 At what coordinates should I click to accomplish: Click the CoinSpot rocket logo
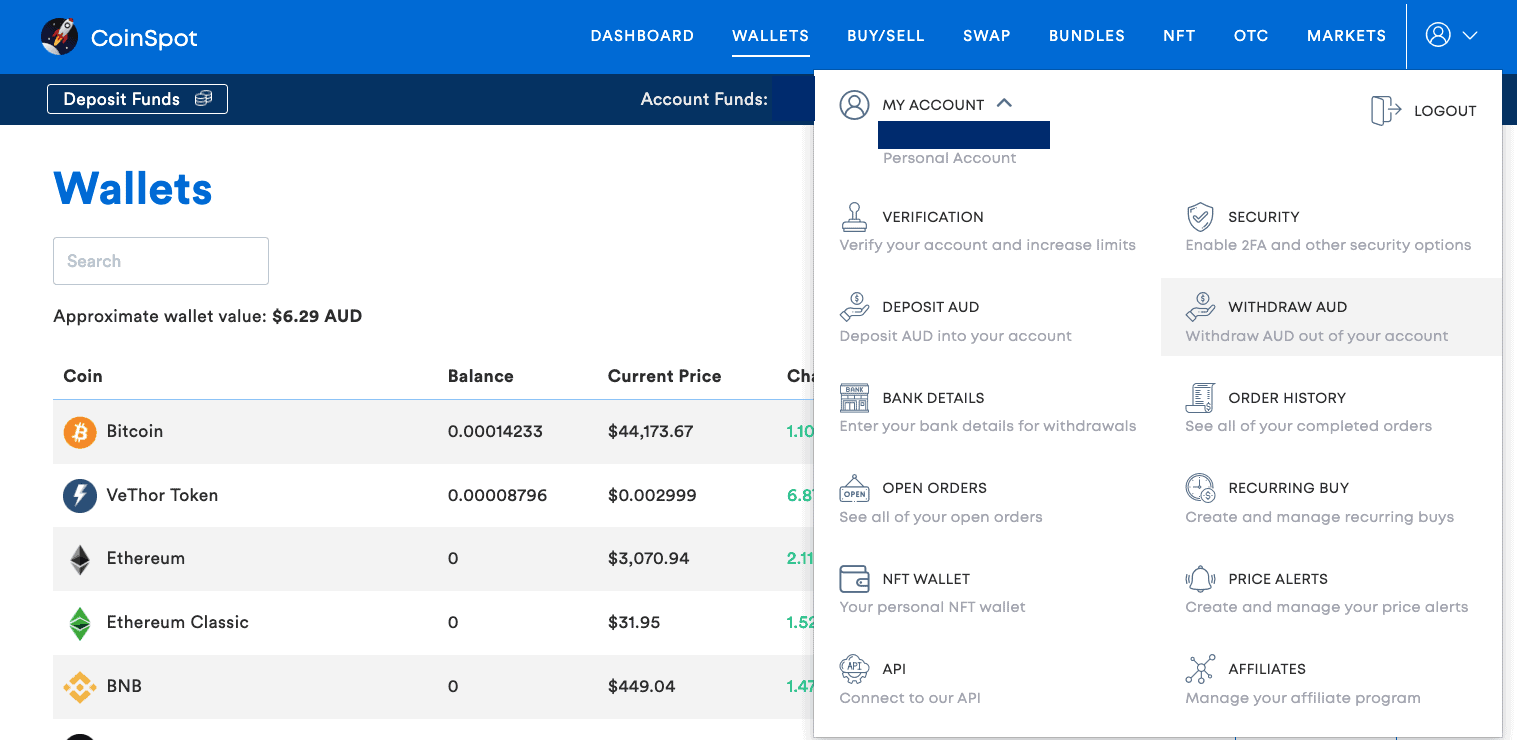pyautogui.click(x=60, y=36)
